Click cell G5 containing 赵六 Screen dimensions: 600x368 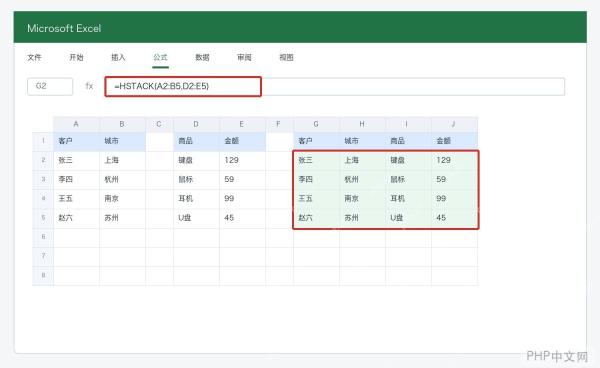point(316,218)
